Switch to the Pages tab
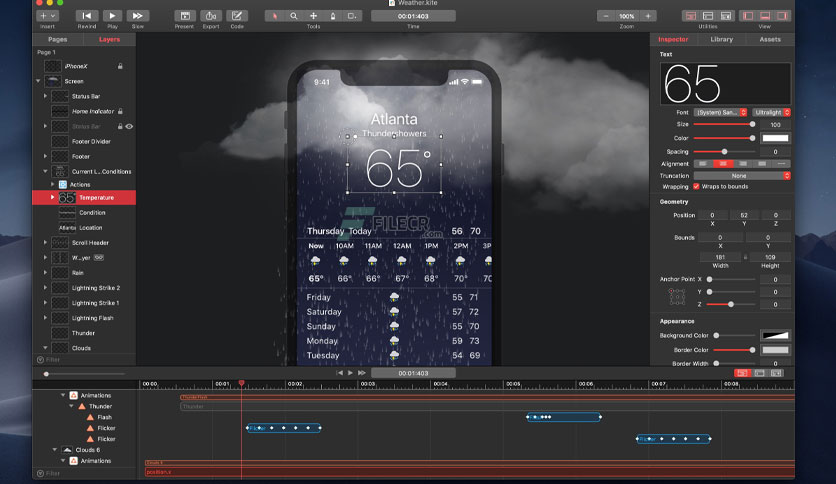 coord(58,39)
